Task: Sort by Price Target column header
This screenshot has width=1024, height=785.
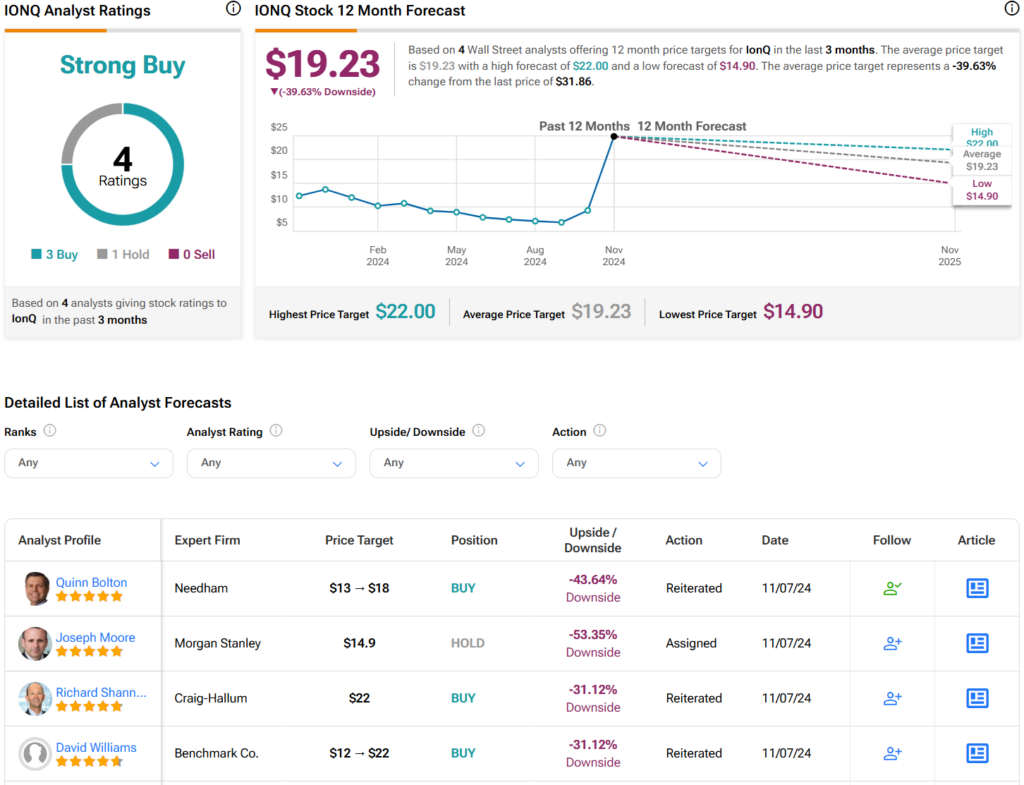Action: tap(359, 540)
